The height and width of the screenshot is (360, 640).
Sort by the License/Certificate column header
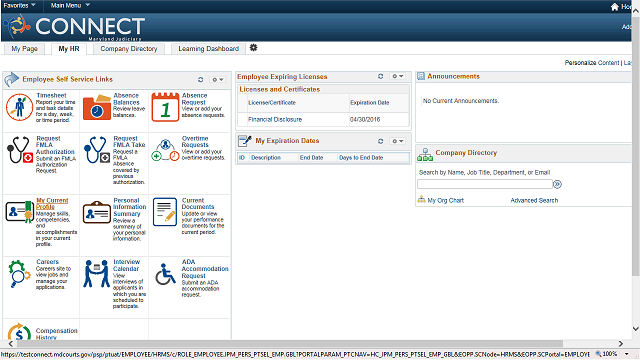tap(272, 103)
